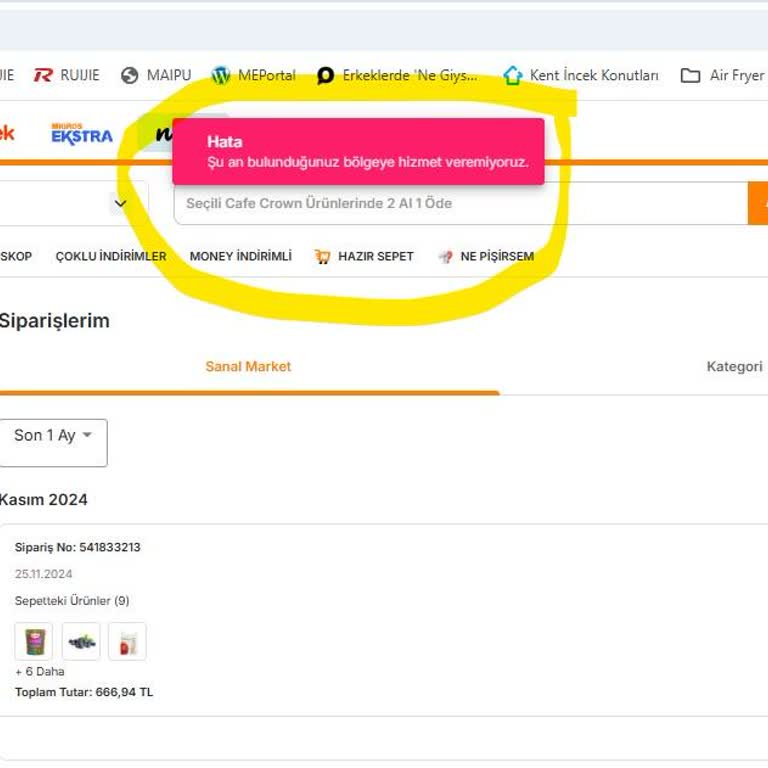The height and width of the screenshot is (768, 768).
Task: Open order Sipariş No: 541833213
Action: tap(77, 547)
